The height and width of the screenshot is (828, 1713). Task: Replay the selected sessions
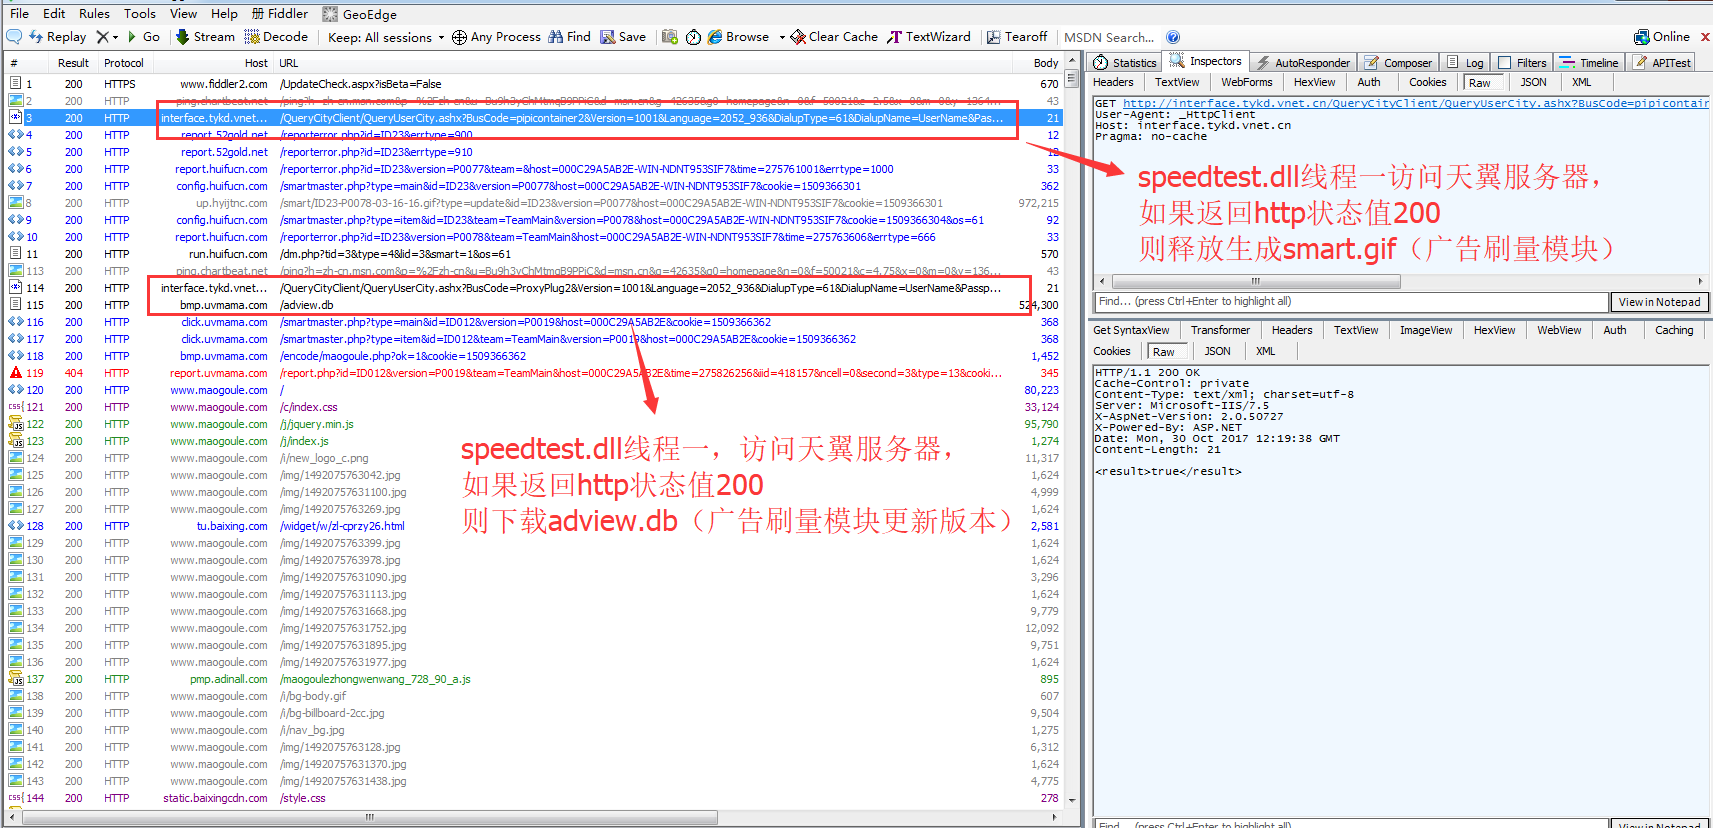click(x=57, y=37)
